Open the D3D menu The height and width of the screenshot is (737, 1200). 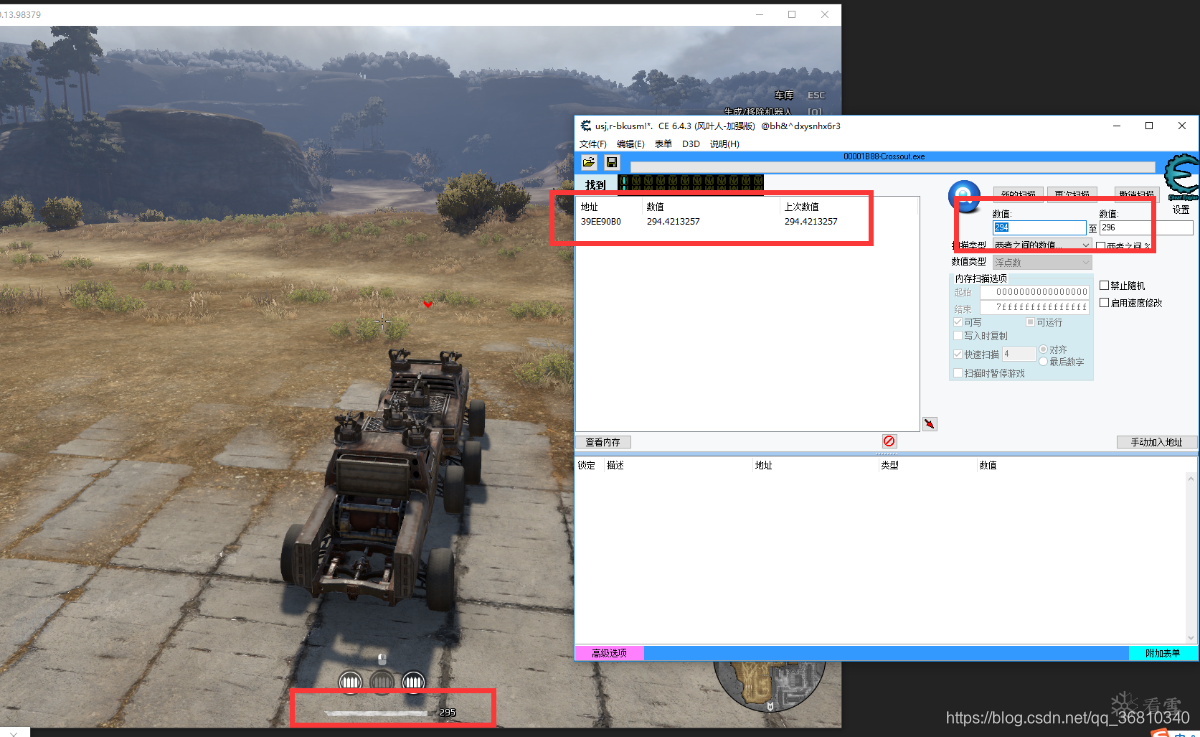pos(691,144)
